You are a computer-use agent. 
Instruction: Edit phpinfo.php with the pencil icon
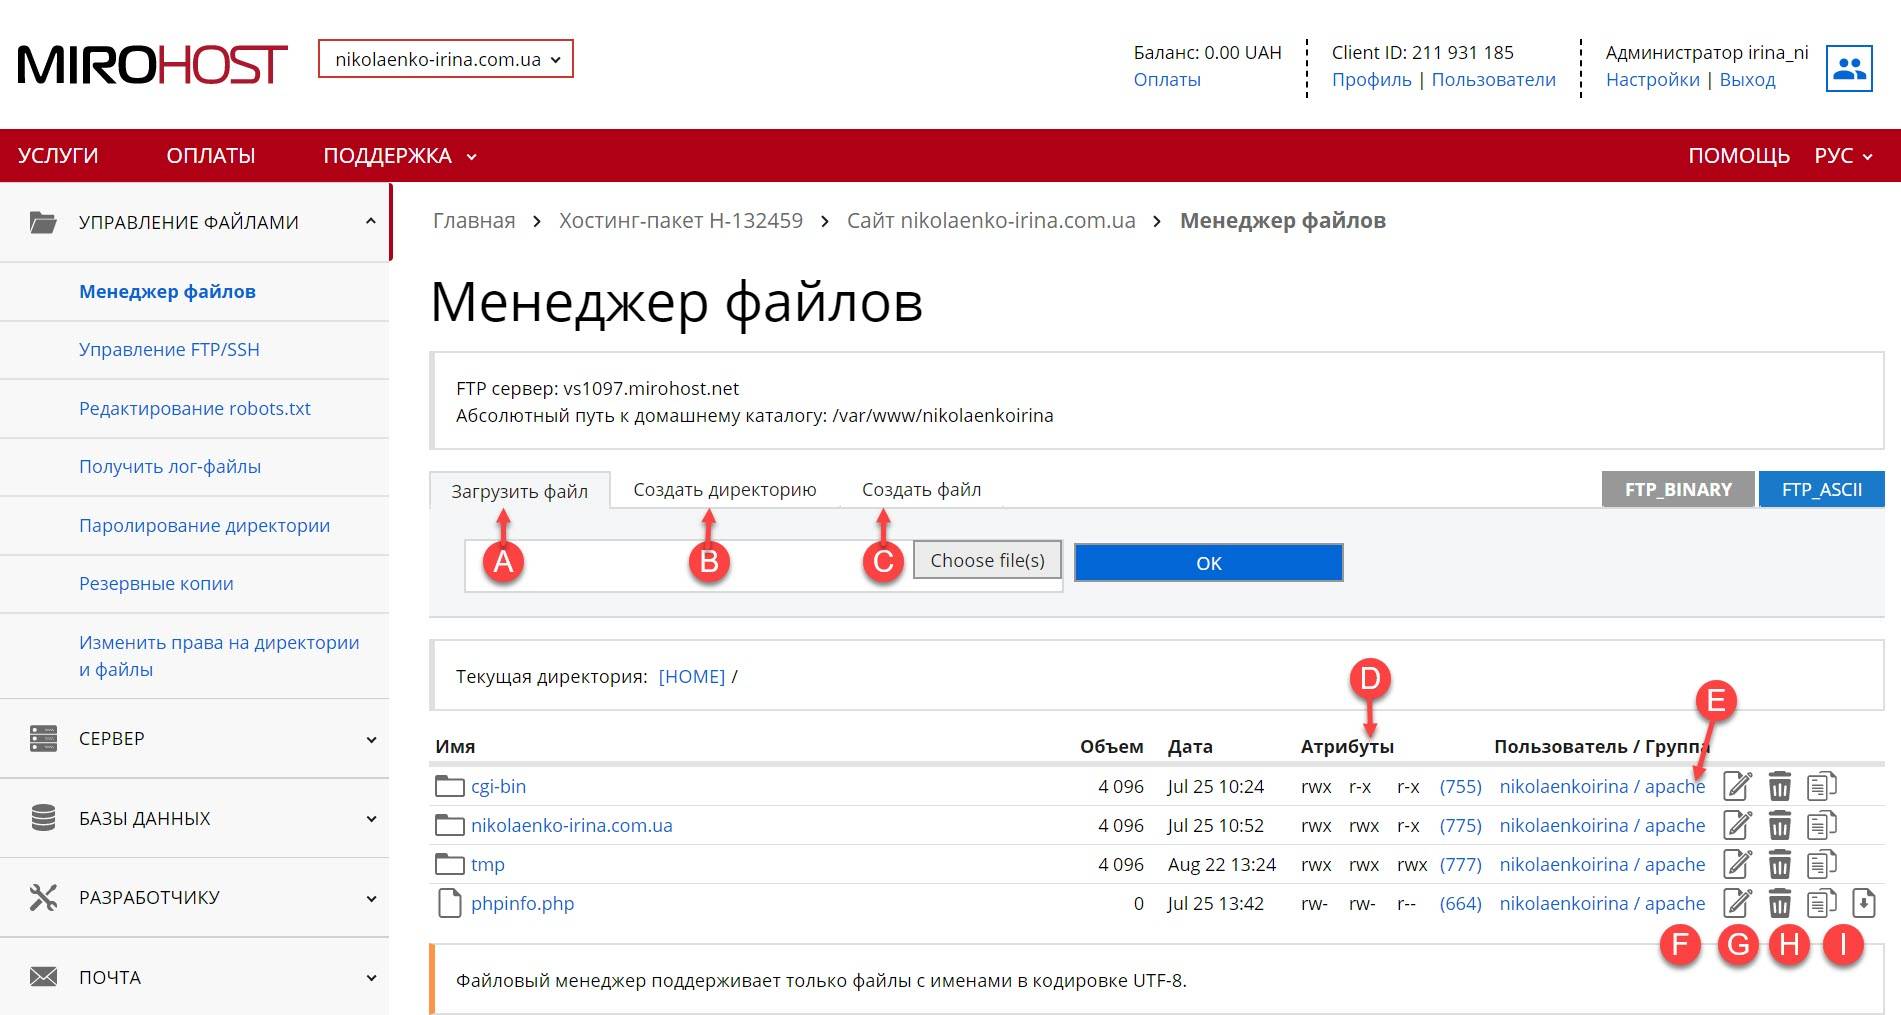[1737, 903]
